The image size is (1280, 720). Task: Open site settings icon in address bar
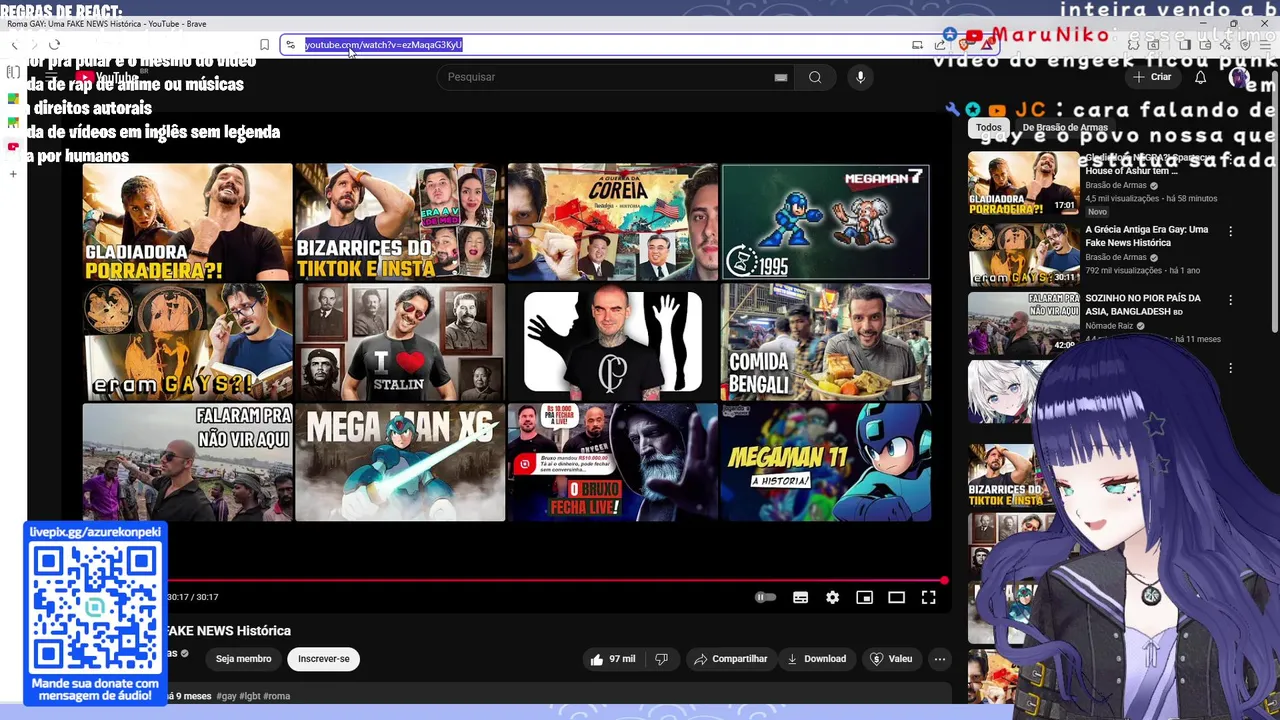[x=290, y=45]
